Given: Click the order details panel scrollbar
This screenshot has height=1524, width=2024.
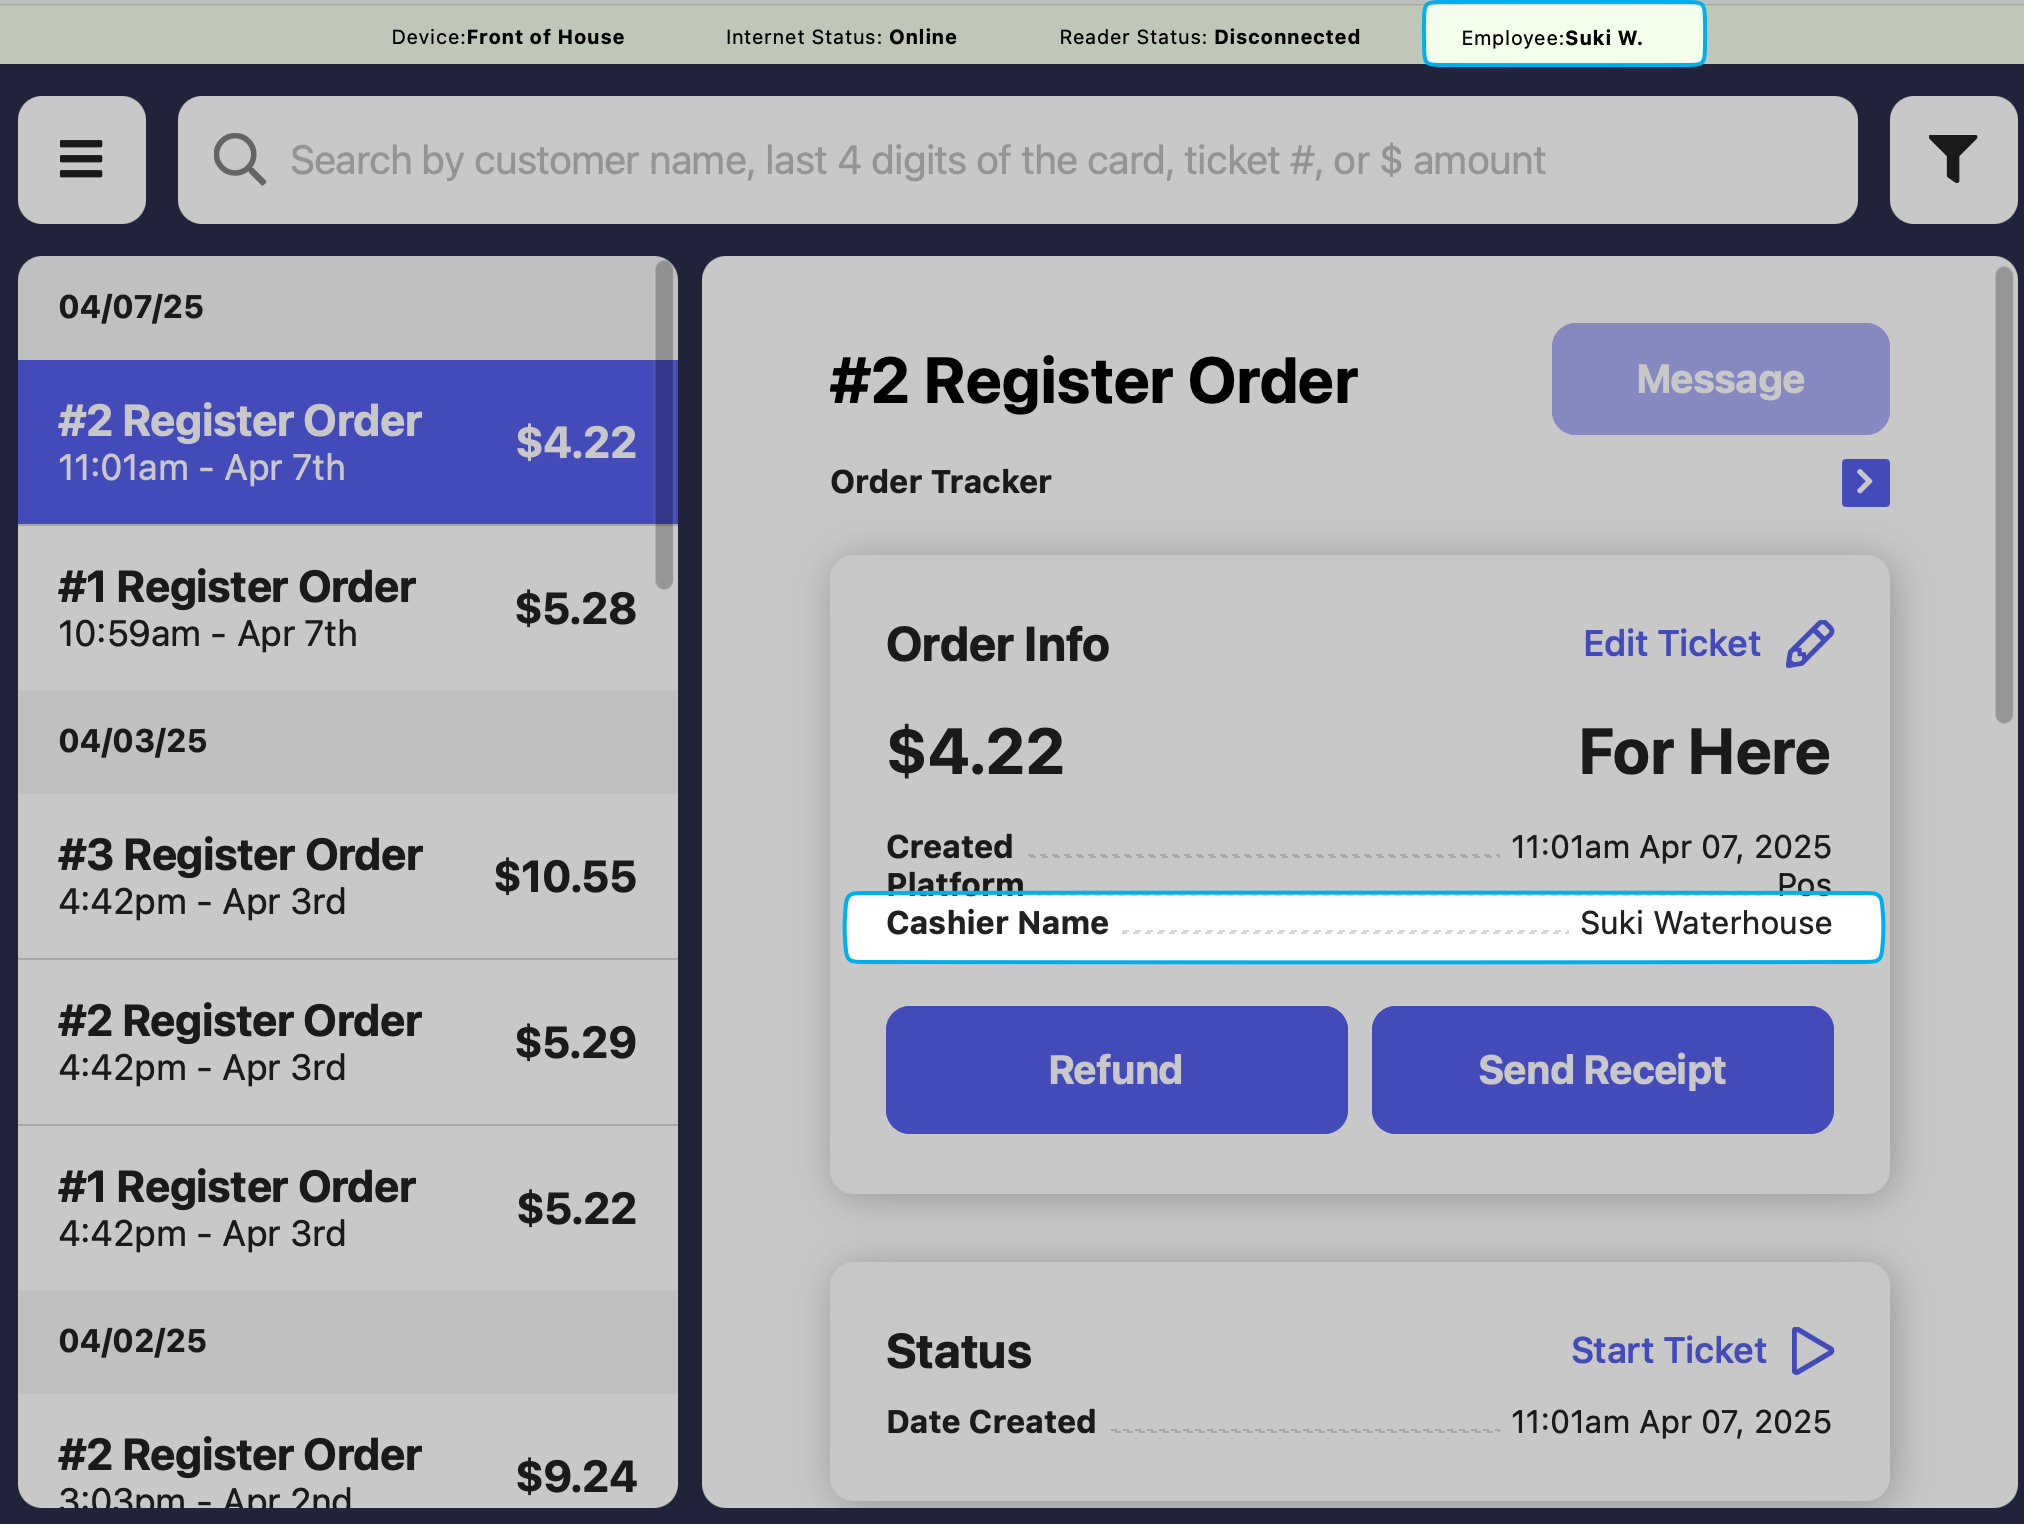Looking at the screenshot, I should tap(2003, 494).
